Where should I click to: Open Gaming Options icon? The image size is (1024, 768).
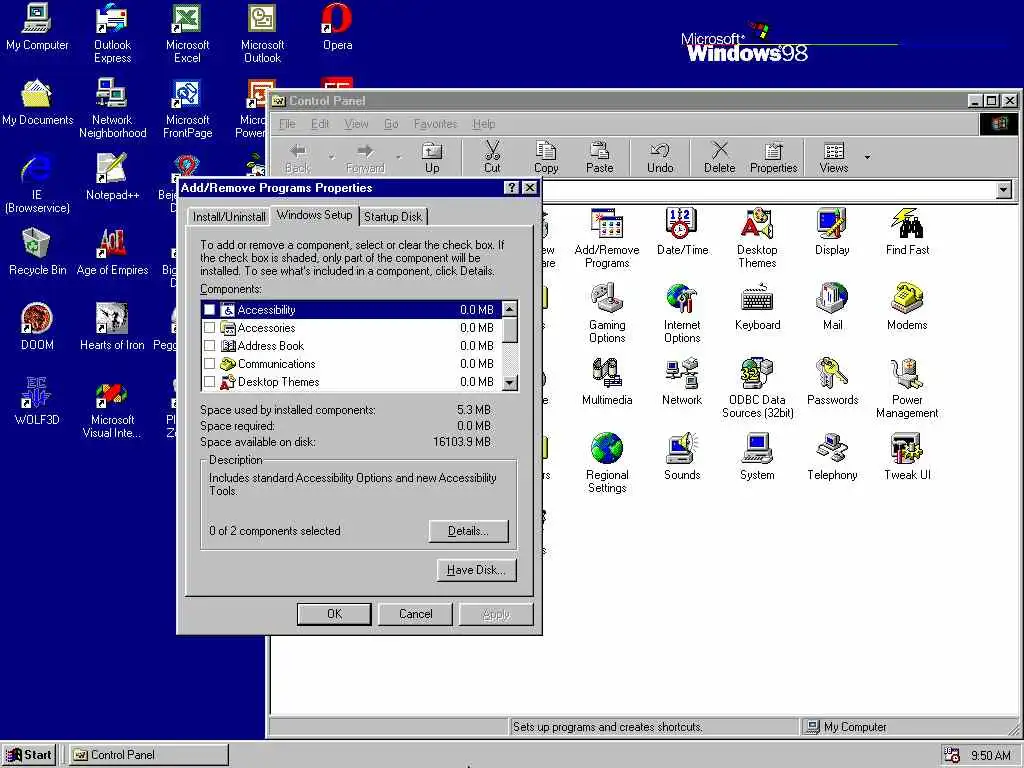[607, 313]
